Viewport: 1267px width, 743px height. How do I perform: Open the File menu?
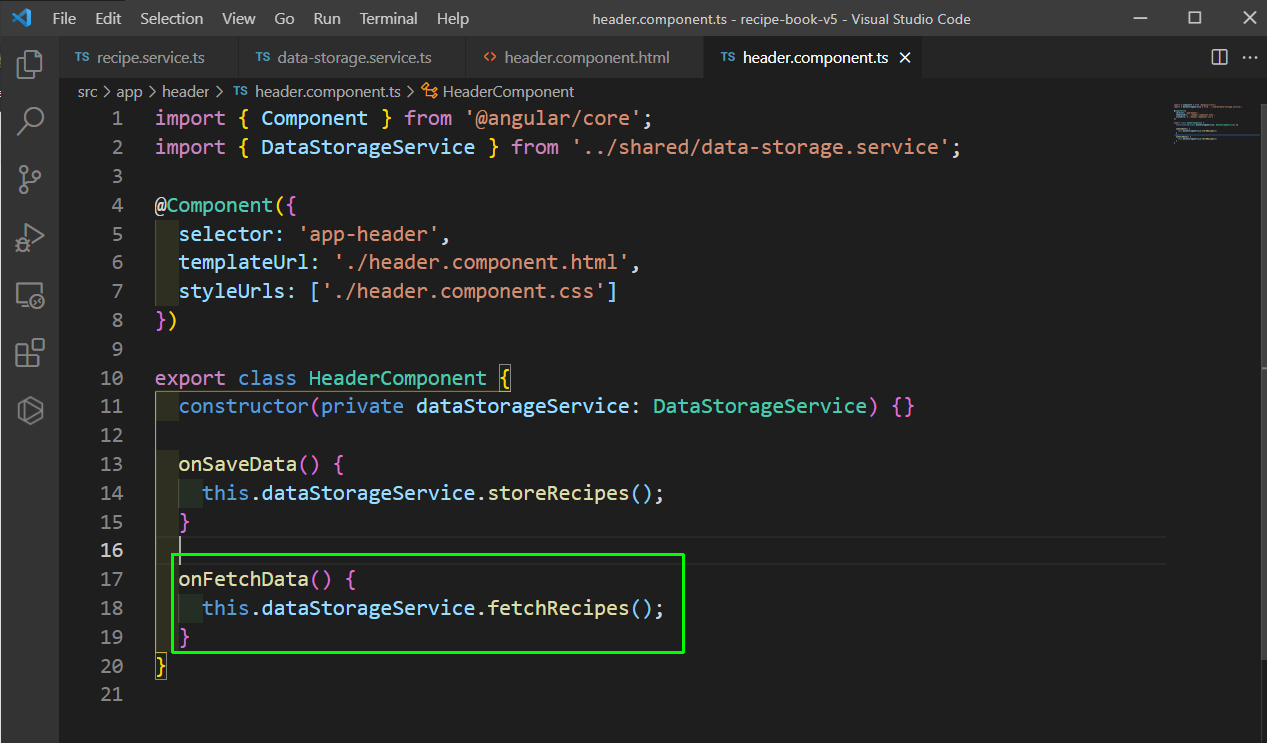tap(64, 19)
